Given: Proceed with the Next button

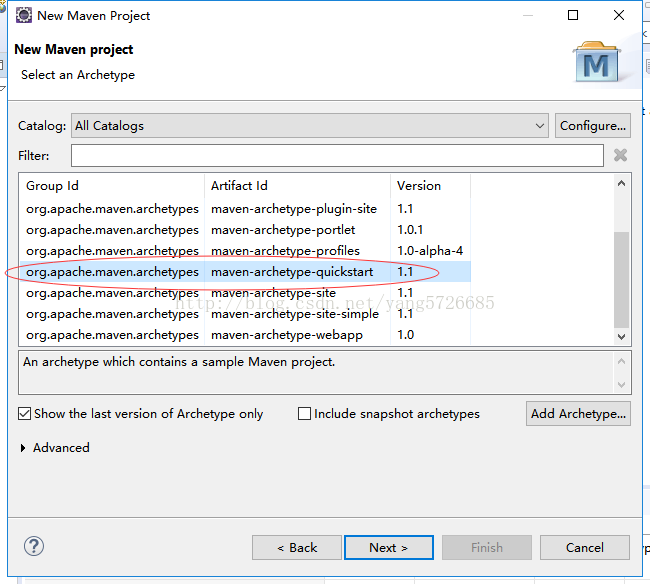Looking at the screenshot, I should click(x=389, y=548).
